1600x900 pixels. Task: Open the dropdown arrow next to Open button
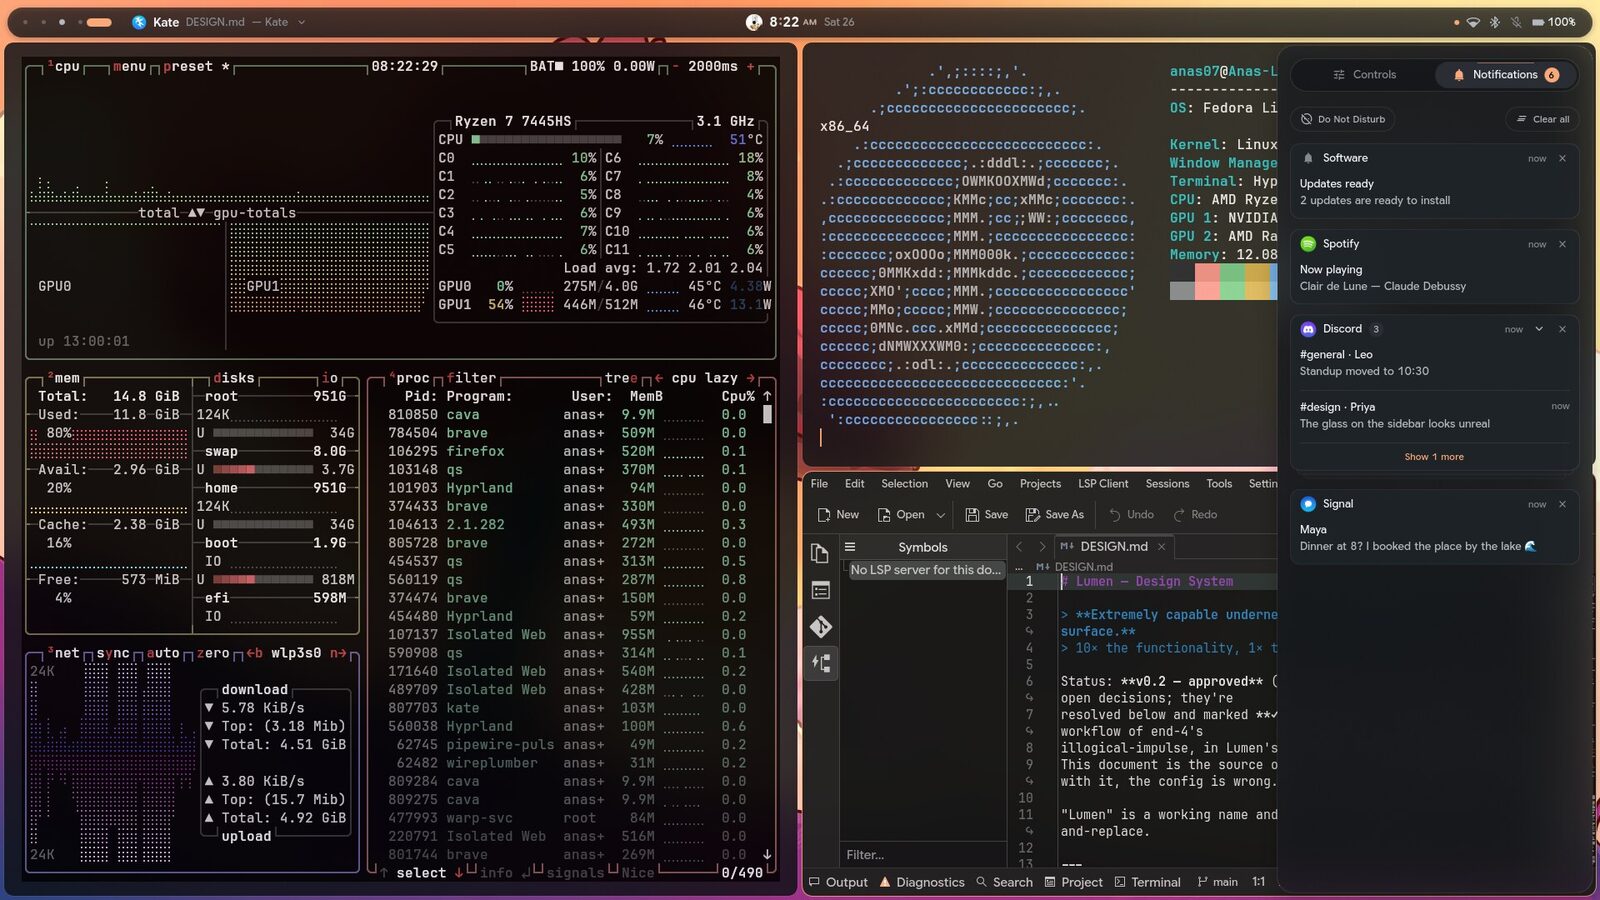coord(940,516)
